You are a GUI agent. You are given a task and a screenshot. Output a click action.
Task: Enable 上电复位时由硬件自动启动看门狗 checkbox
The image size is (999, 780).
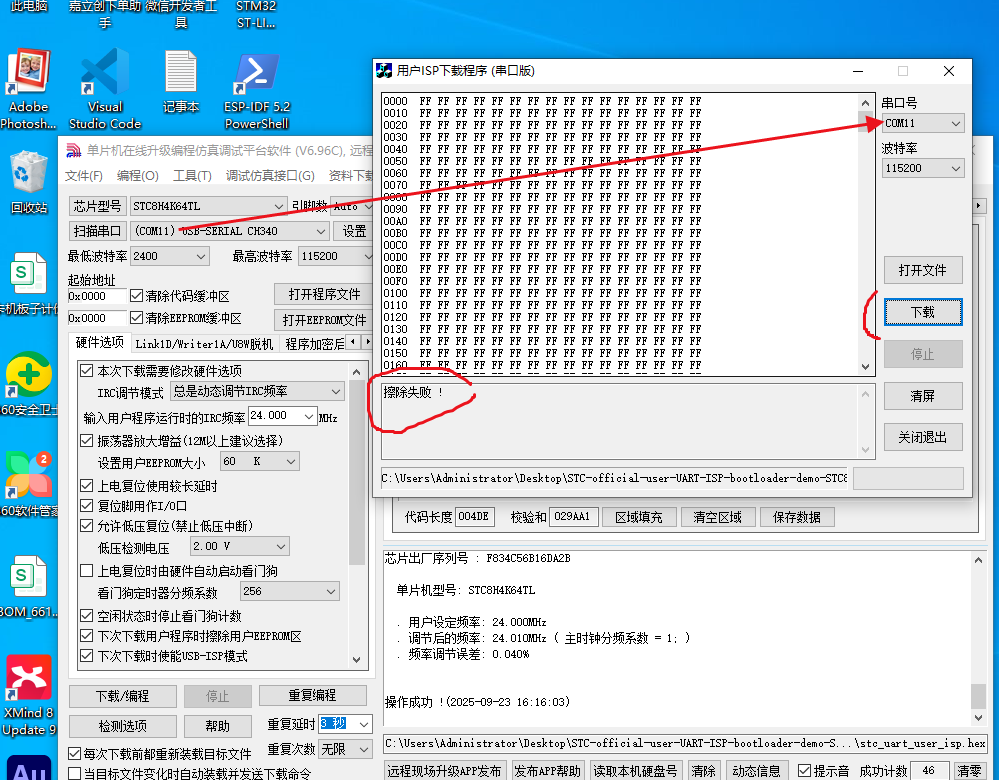87,571
